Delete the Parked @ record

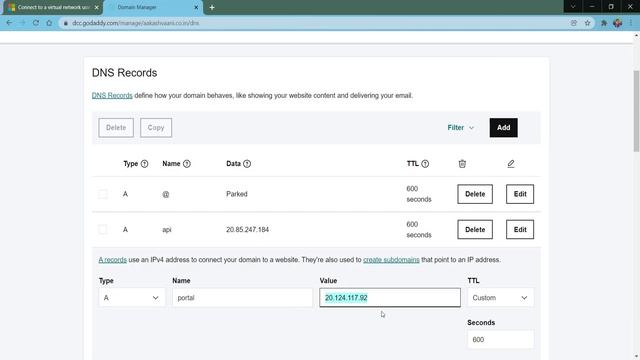(475, 194)
